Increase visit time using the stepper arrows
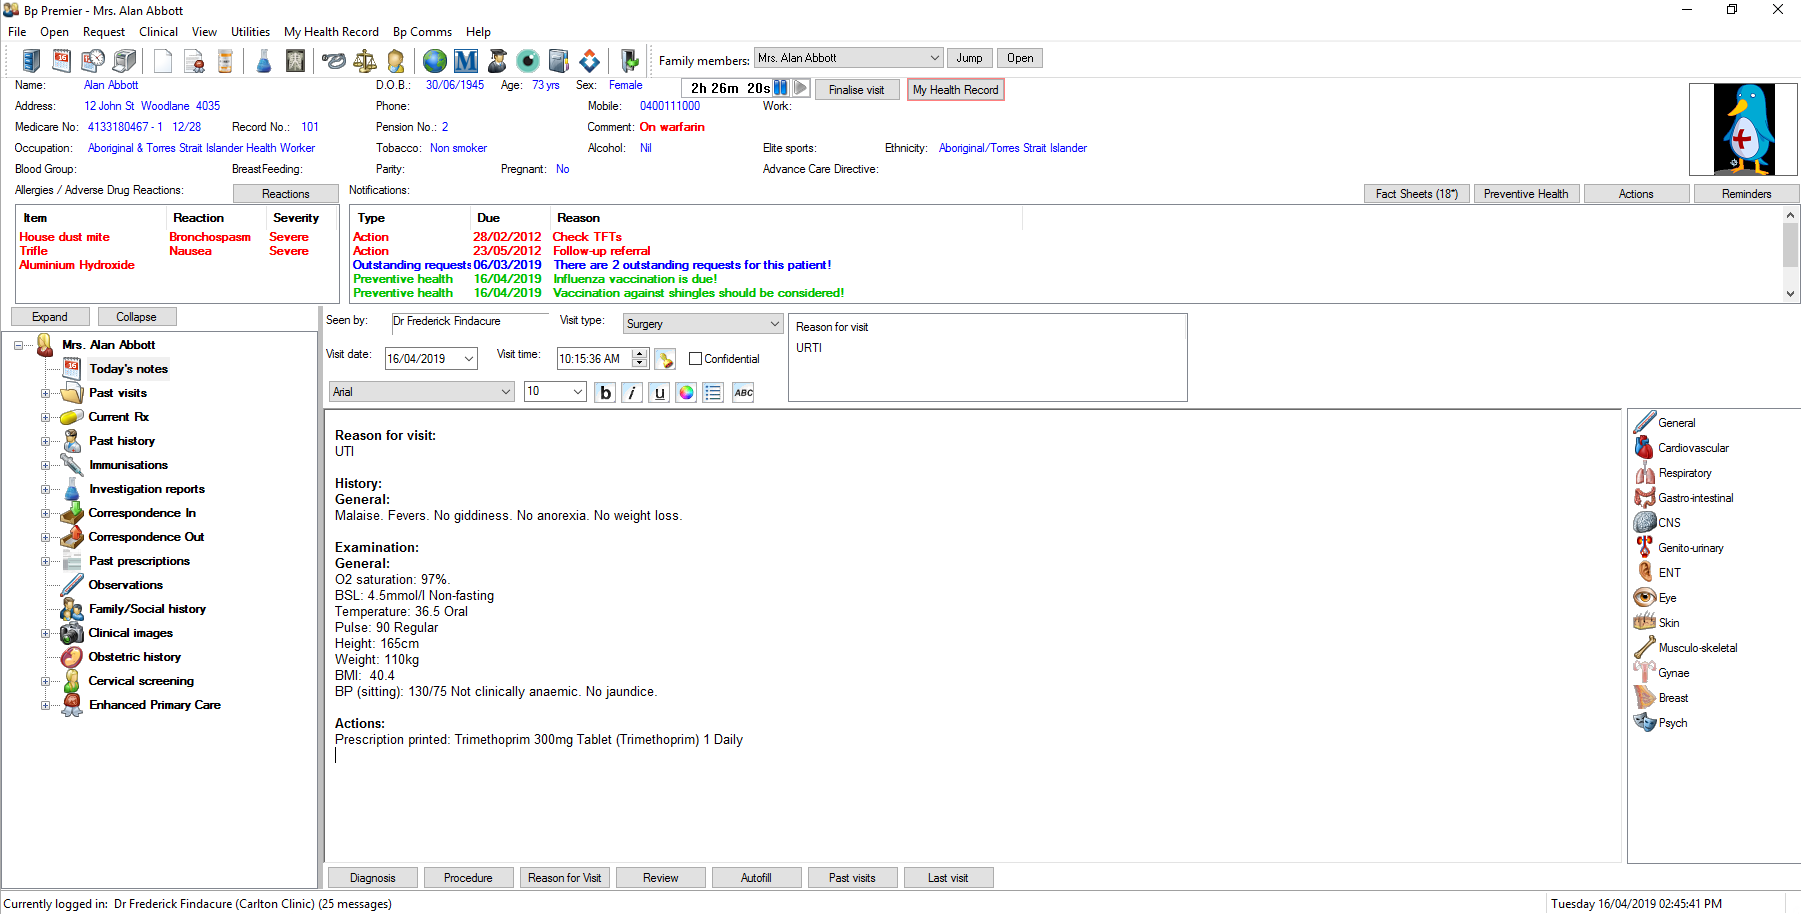1801x914 pixels. tap(639, 354)
